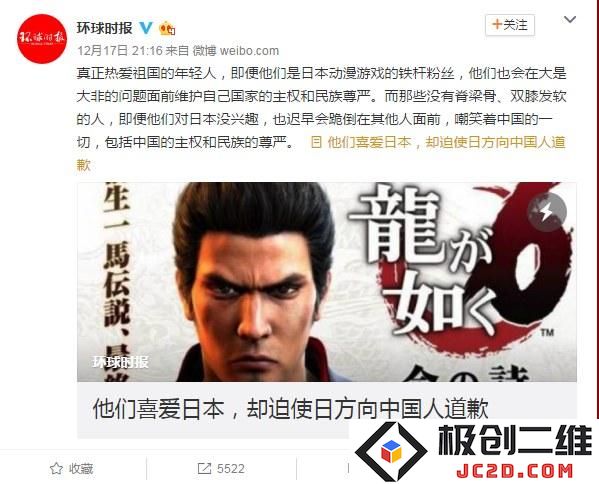This screenshot has height=484, width=599.
Task: Click the article icon before the headline link
Action: [x=316, y=142]
